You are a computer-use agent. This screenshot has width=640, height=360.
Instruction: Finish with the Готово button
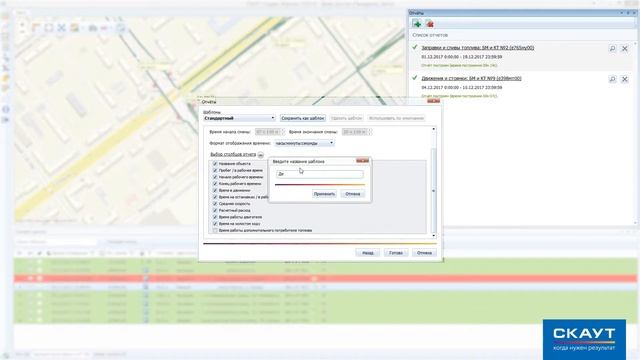[x=396, y=253]
